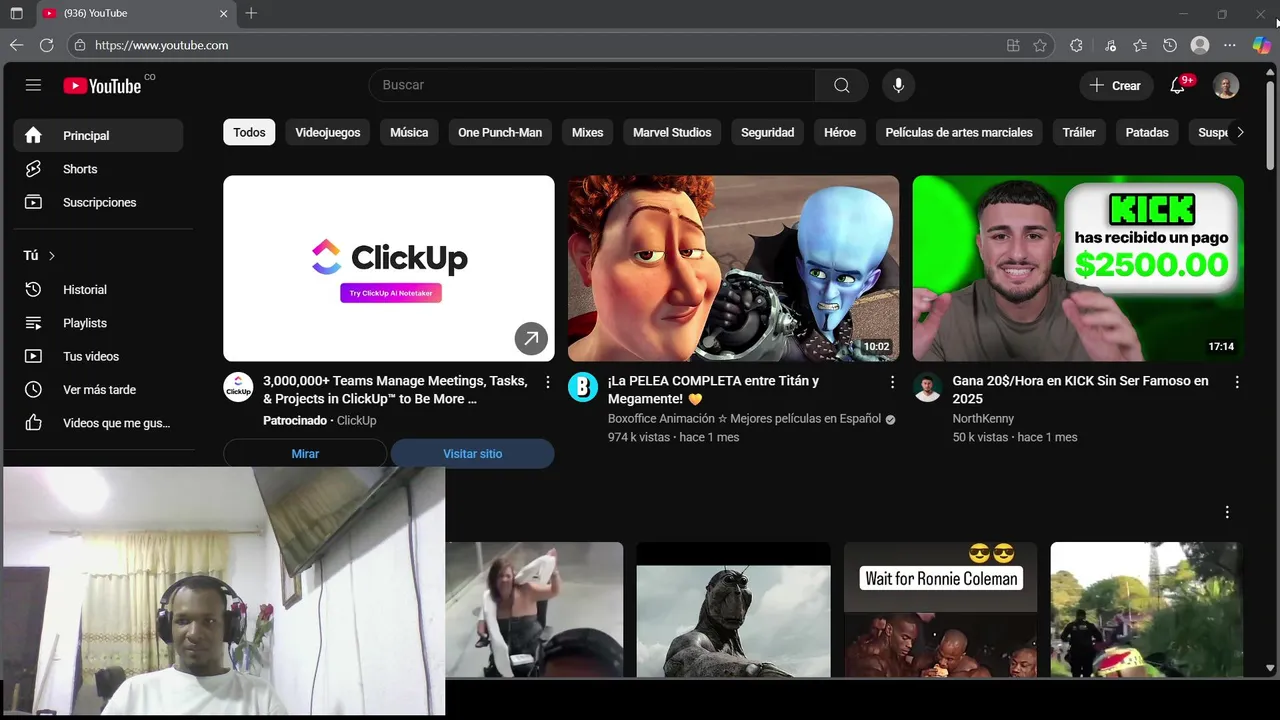Screen dimensions: 1280x720
Task: Select the Música chip
Action: click(x=409, y=132)
